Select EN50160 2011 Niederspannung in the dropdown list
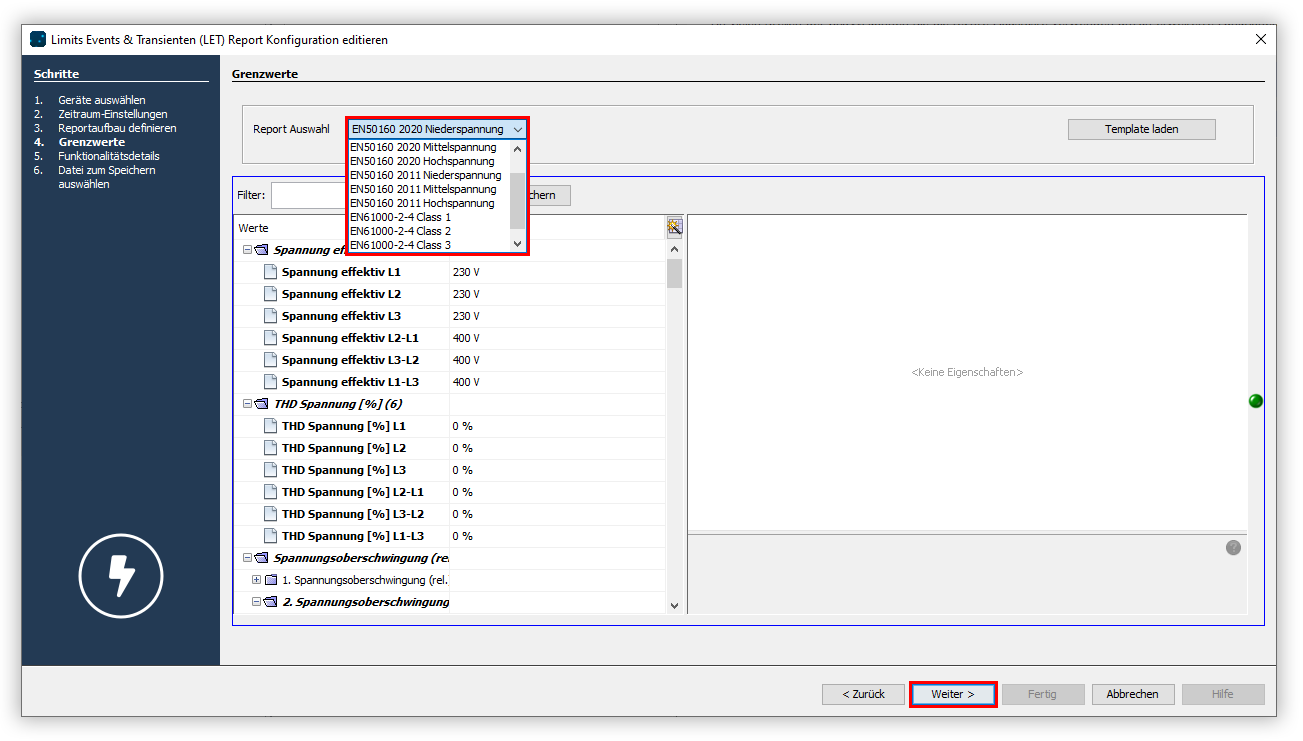Viewport: 1303px width, 741px height. (425, 175)
